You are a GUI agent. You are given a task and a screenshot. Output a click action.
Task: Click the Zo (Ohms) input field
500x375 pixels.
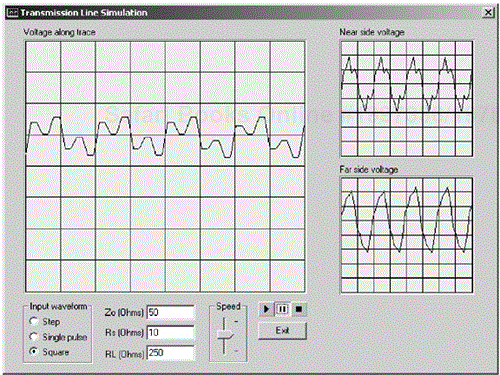click(170, 312)
